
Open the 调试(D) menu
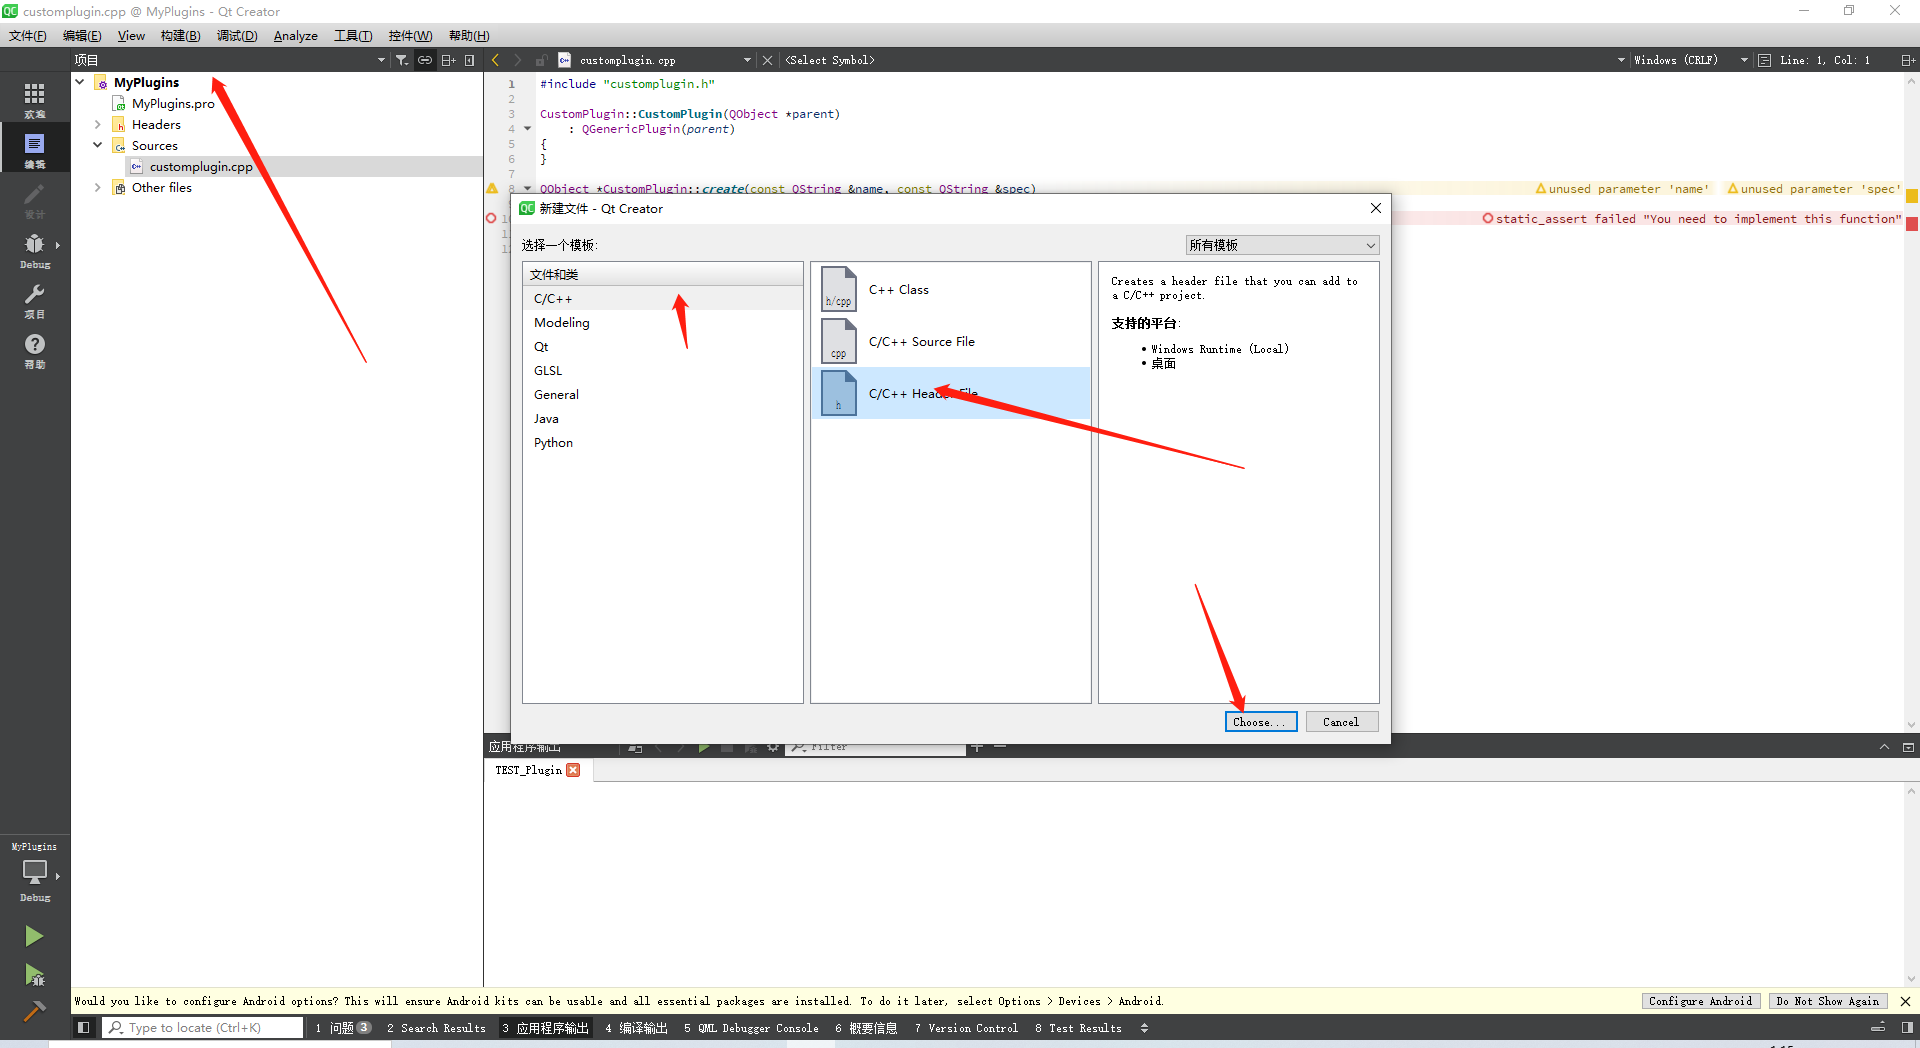coord(237,35)
